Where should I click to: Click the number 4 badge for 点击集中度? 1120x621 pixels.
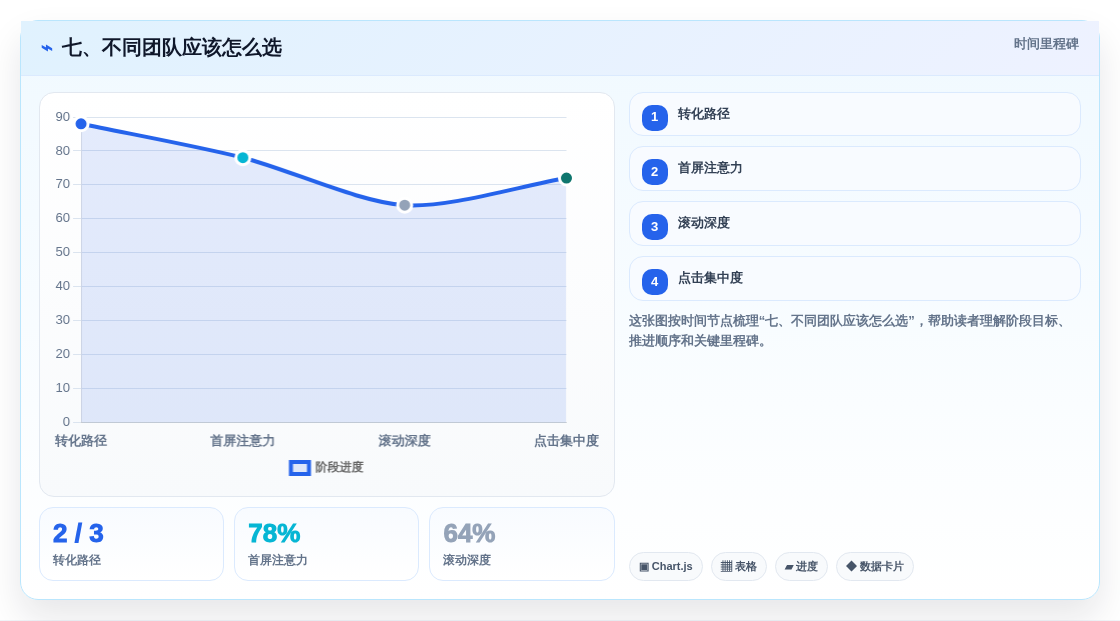pos(654,282)
